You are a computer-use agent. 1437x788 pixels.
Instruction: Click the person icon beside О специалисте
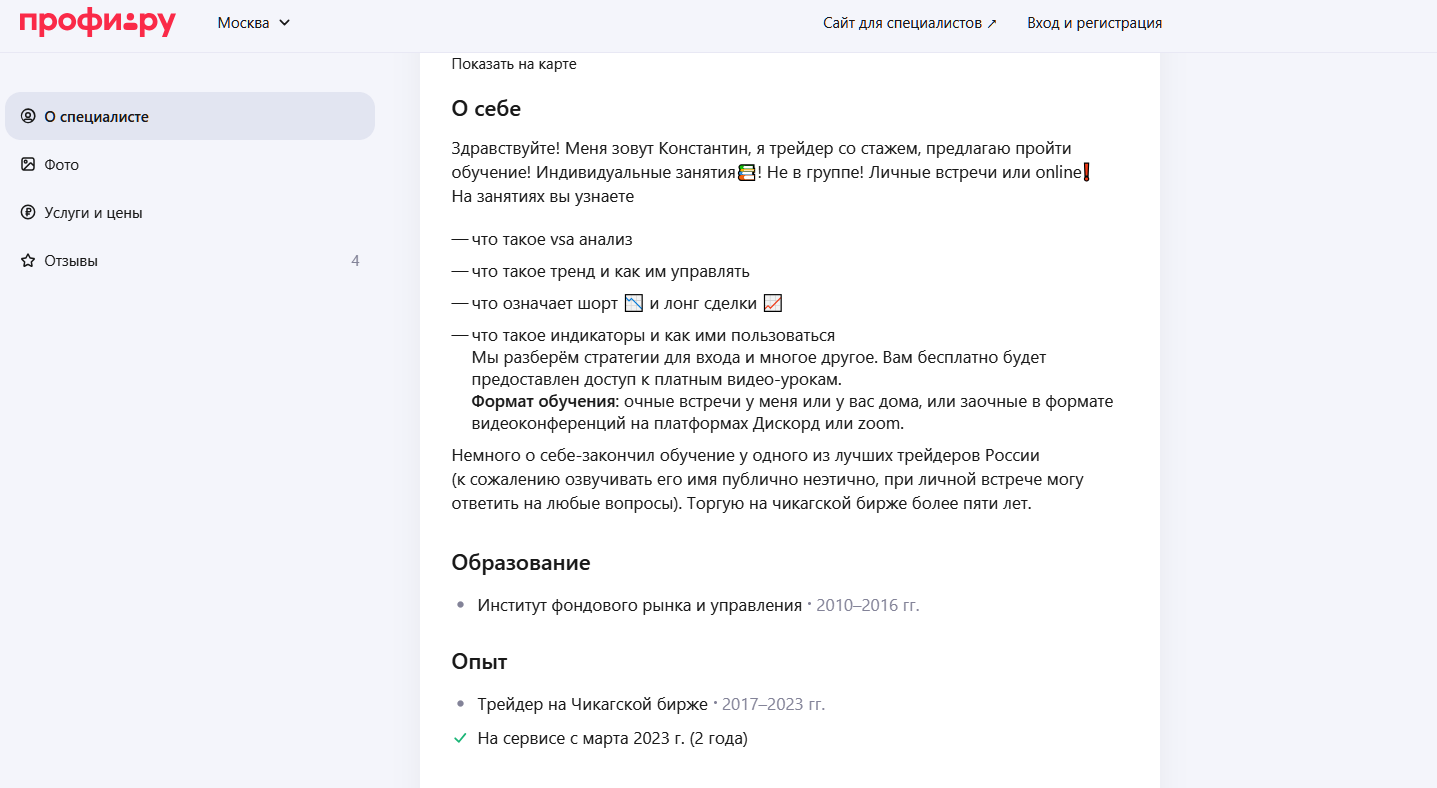click(x=28, y=116)
